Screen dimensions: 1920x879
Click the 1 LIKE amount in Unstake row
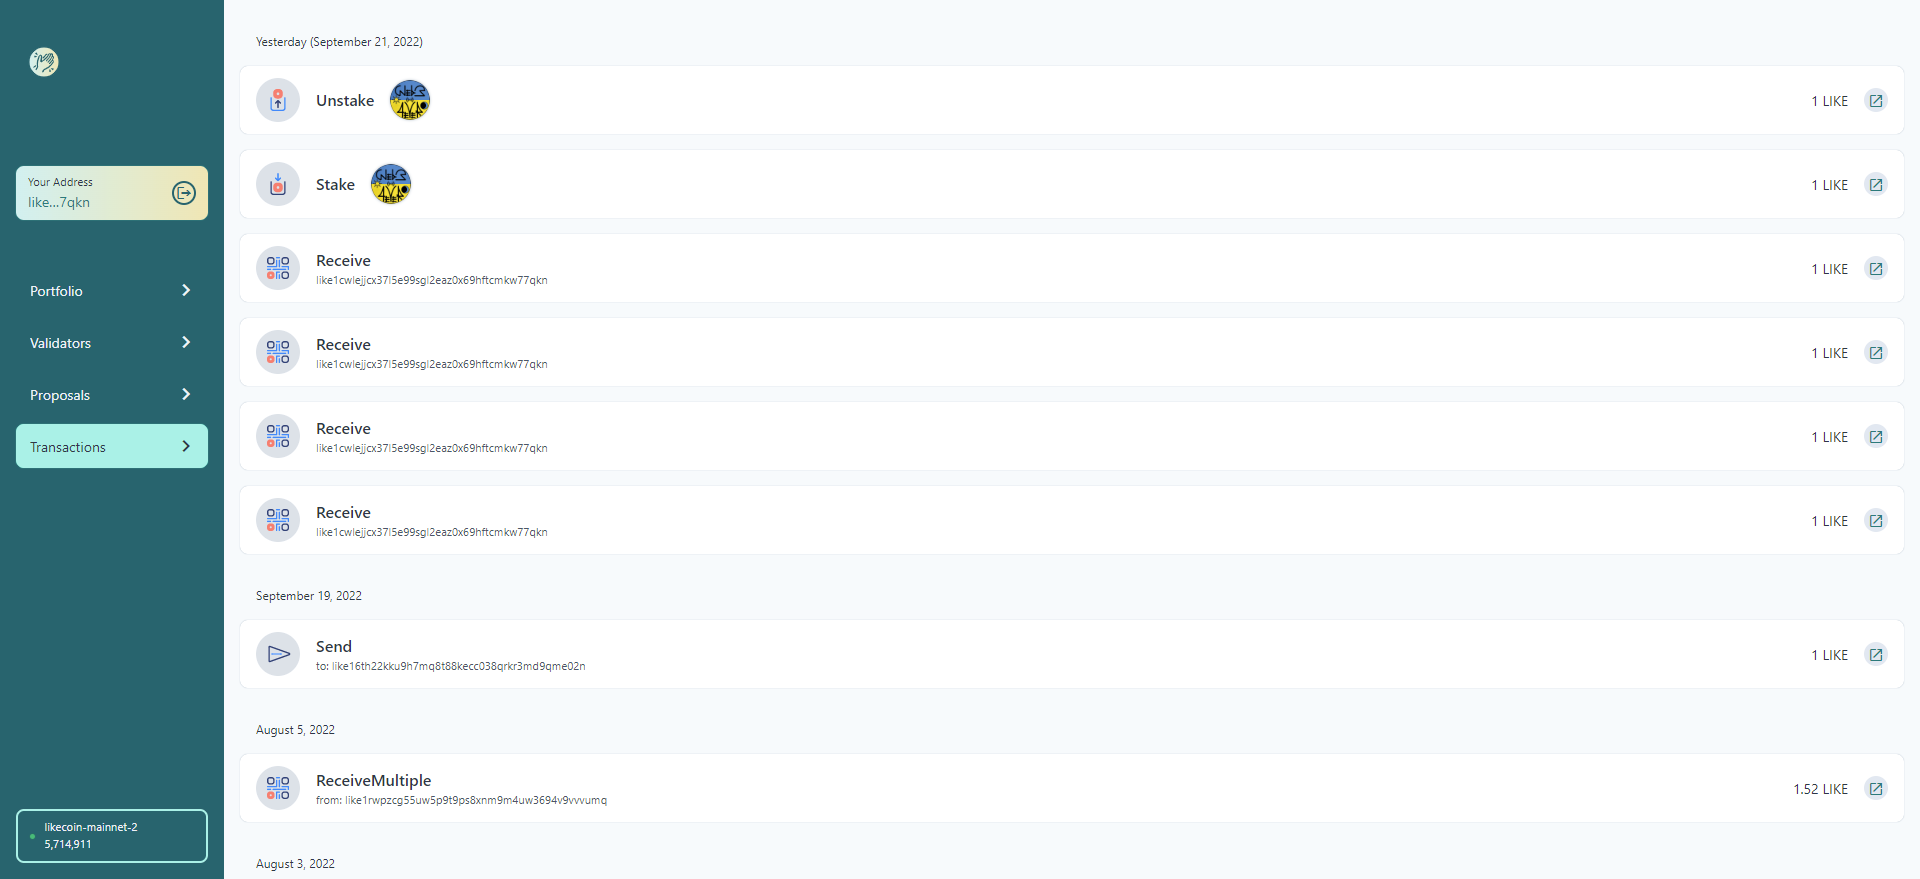pyautogui.click(x=1829, y=101)
